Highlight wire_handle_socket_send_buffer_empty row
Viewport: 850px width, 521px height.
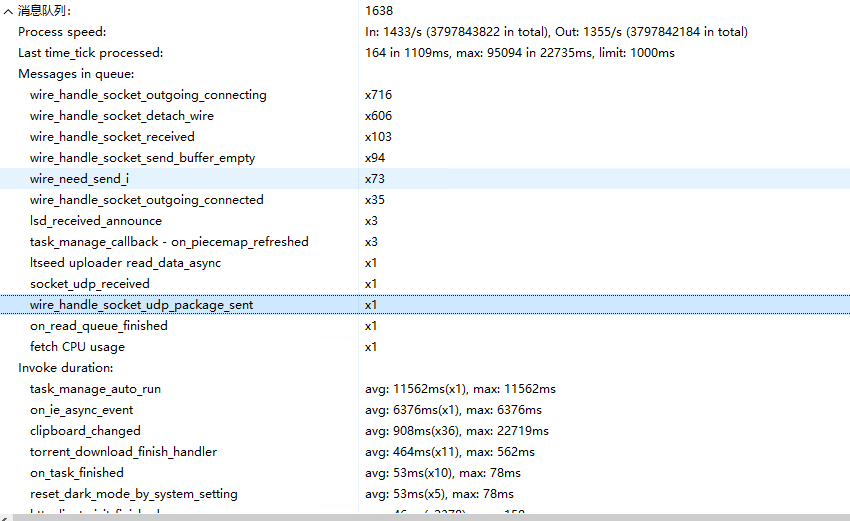(142, 158)
